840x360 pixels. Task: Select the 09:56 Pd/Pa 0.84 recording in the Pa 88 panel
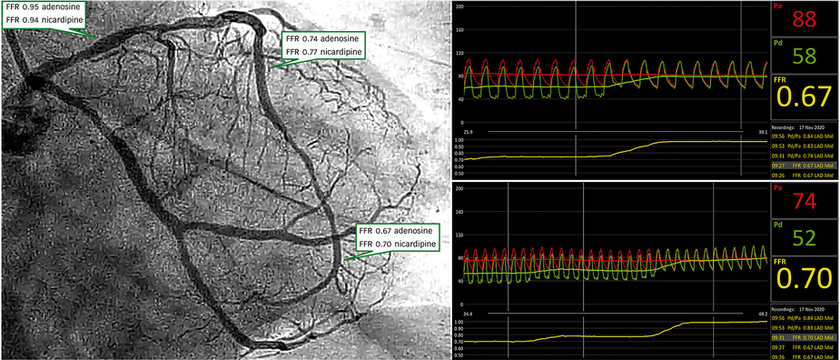802,136
